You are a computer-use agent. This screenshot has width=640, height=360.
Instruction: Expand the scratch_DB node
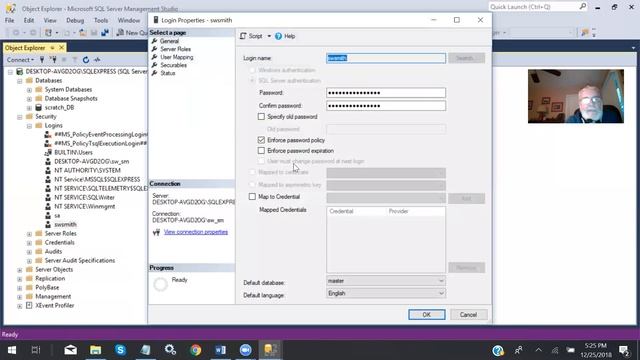click(x=29, y=108)
